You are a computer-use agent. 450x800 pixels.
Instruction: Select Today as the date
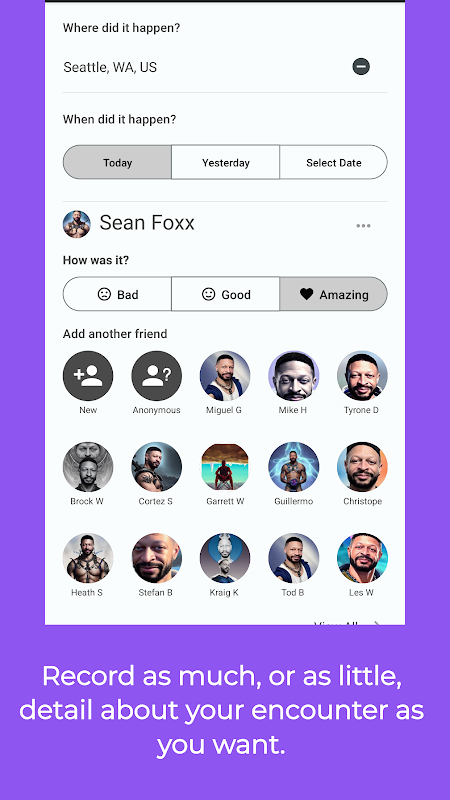[x=117, y=162]
